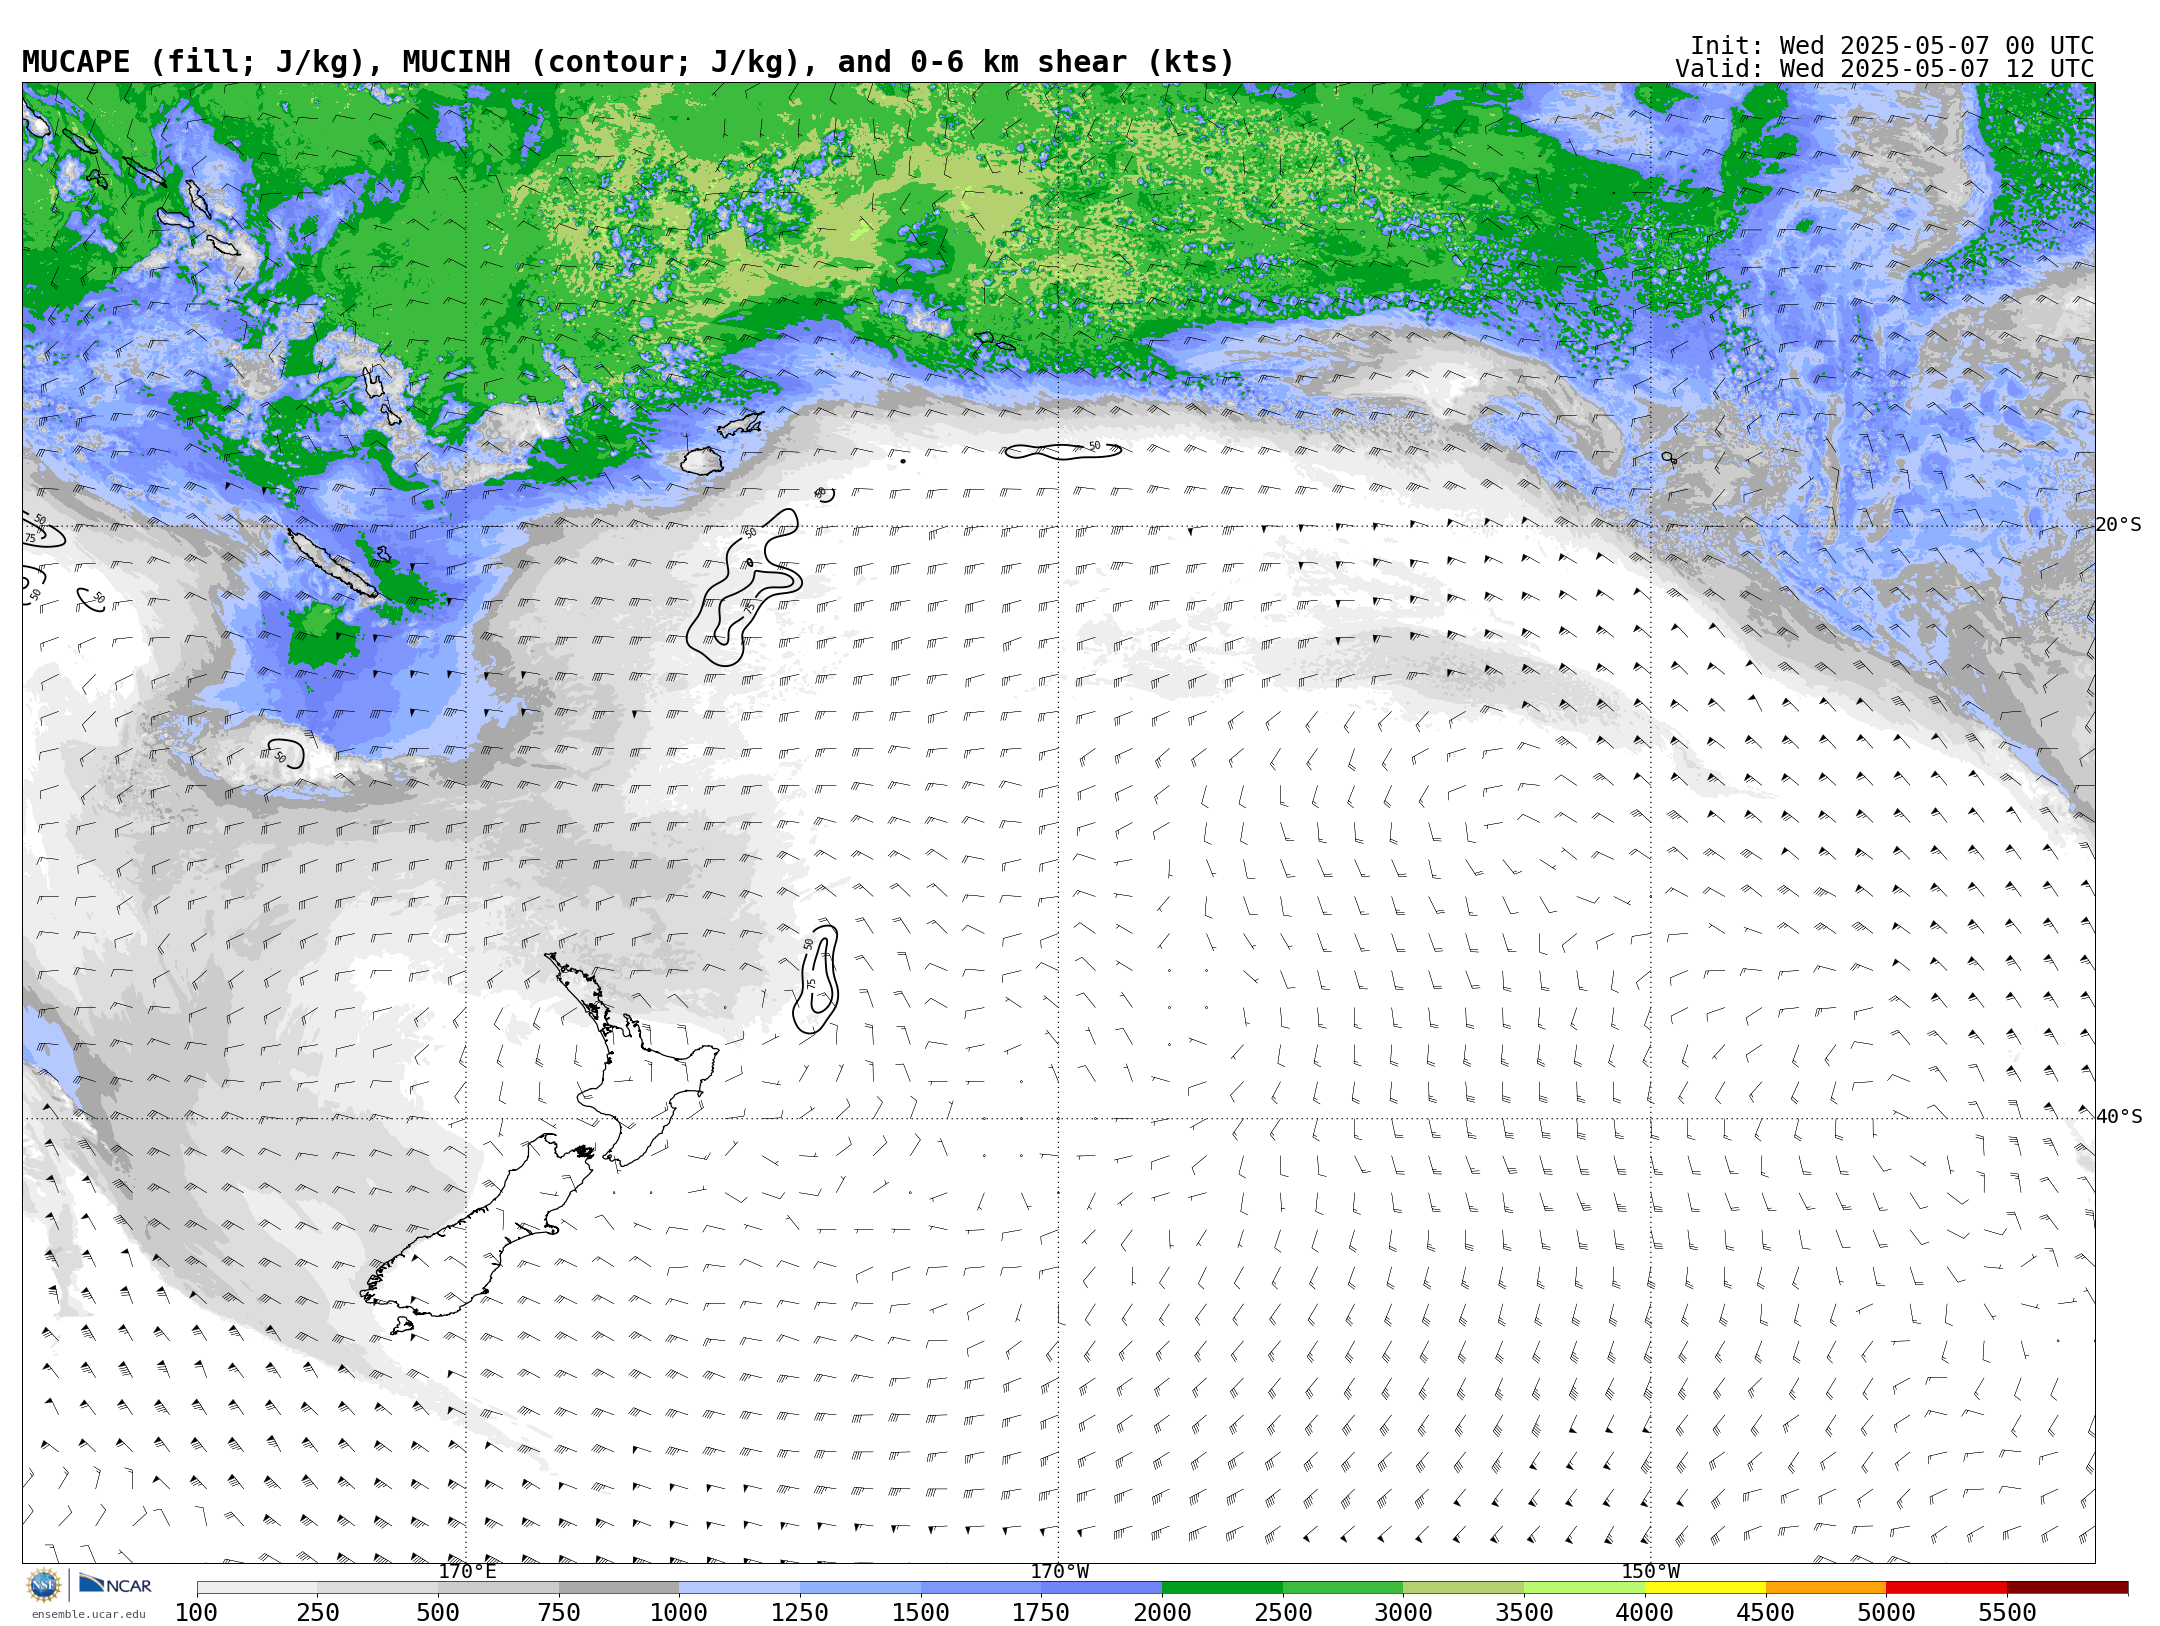Click the blue 1250–1500 colorbar segment
The width and height of the screenshot is (2160, 1626).
(860, 1588)
